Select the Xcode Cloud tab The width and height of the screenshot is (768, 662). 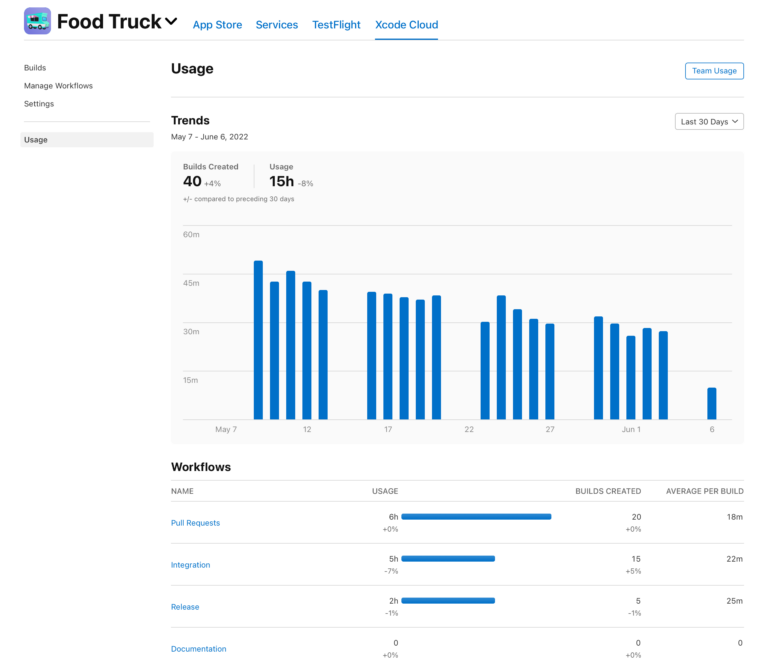(406, 25)
